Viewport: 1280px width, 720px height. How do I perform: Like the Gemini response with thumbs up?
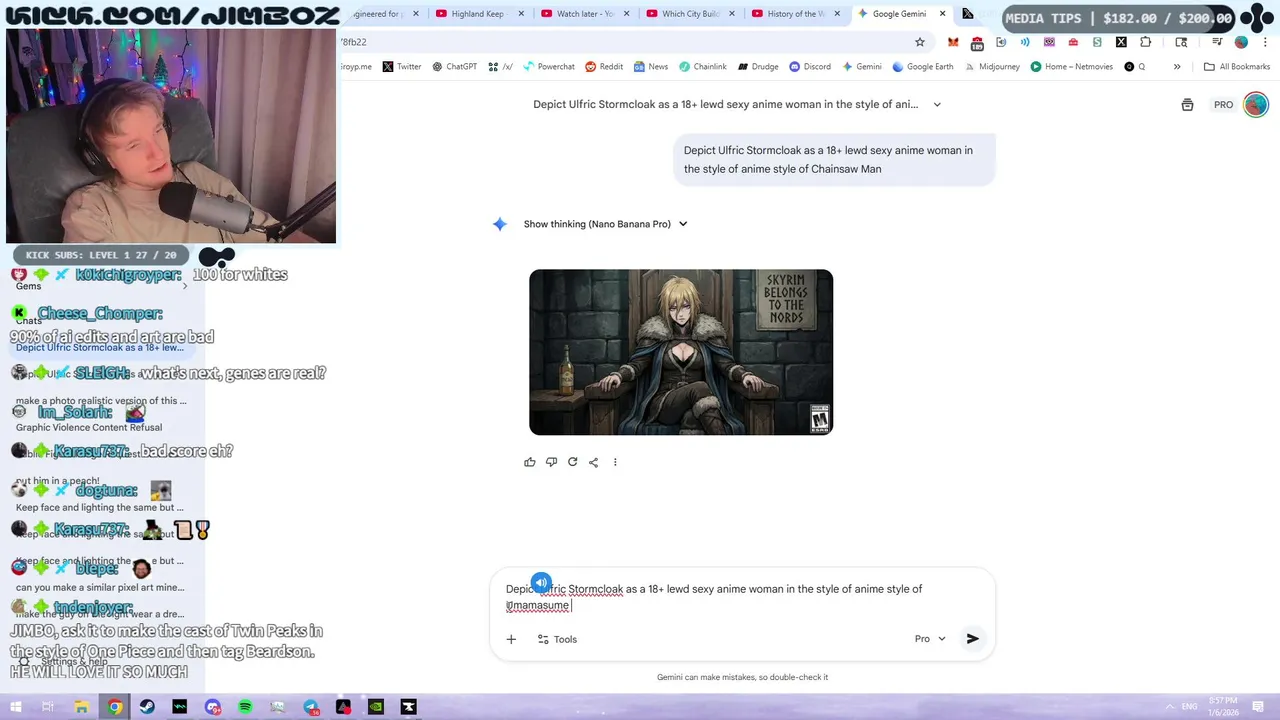529,462
